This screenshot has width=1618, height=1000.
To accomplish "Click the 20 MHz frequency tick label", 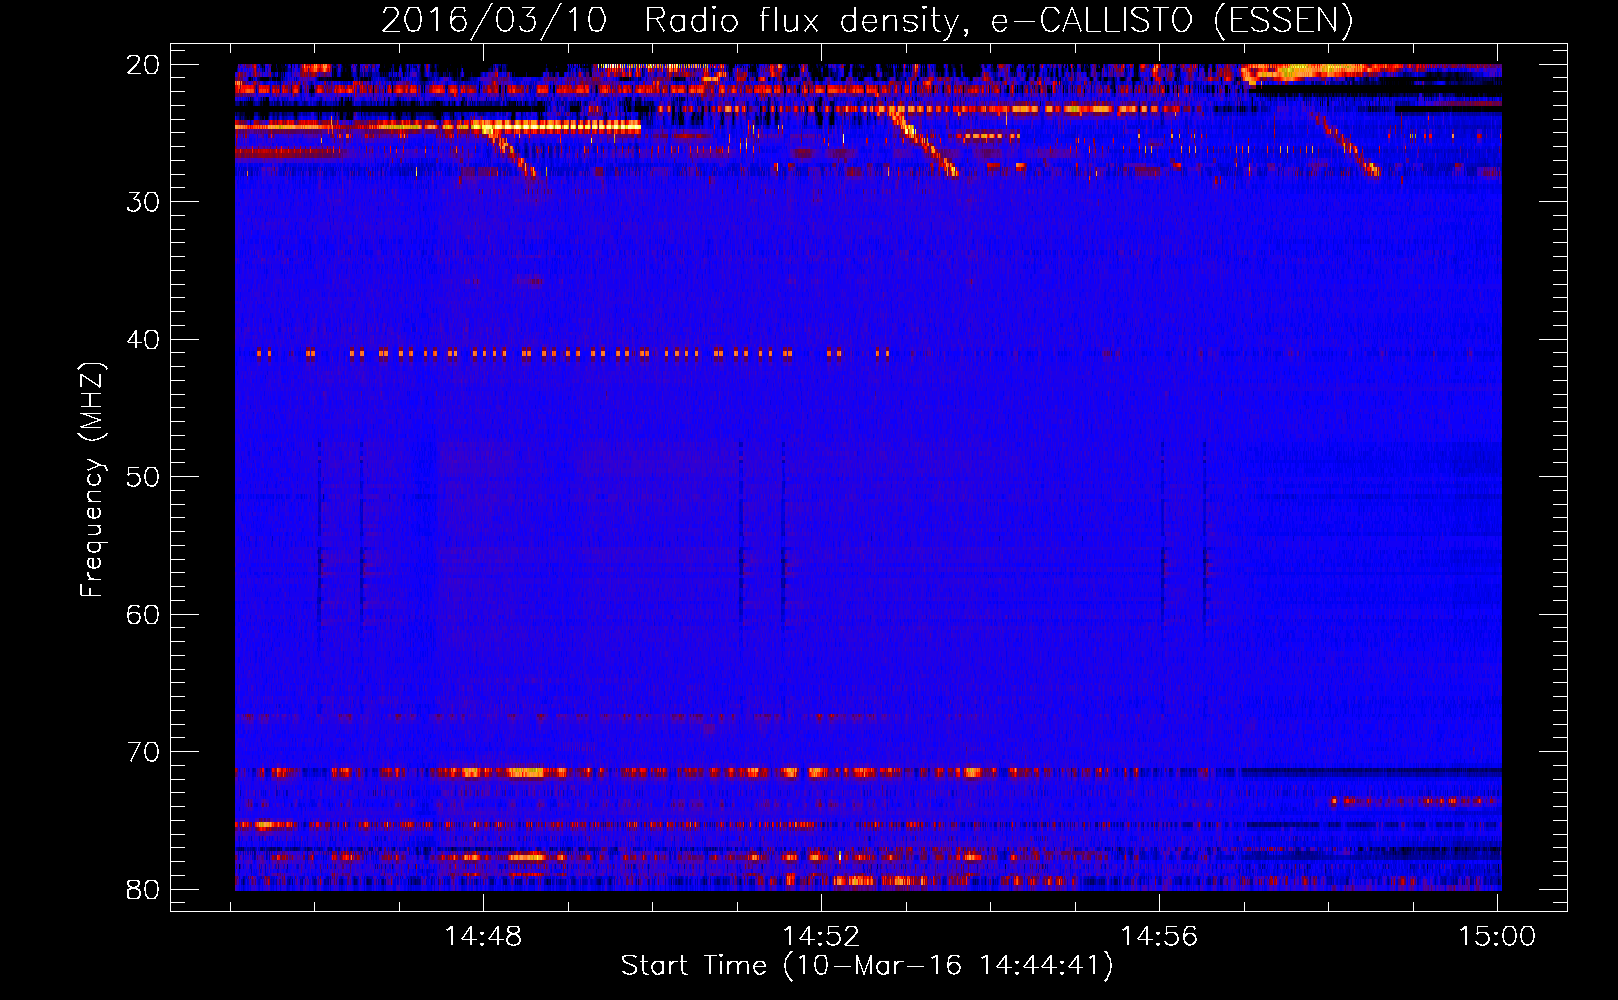I will click(x=143, y=65).
